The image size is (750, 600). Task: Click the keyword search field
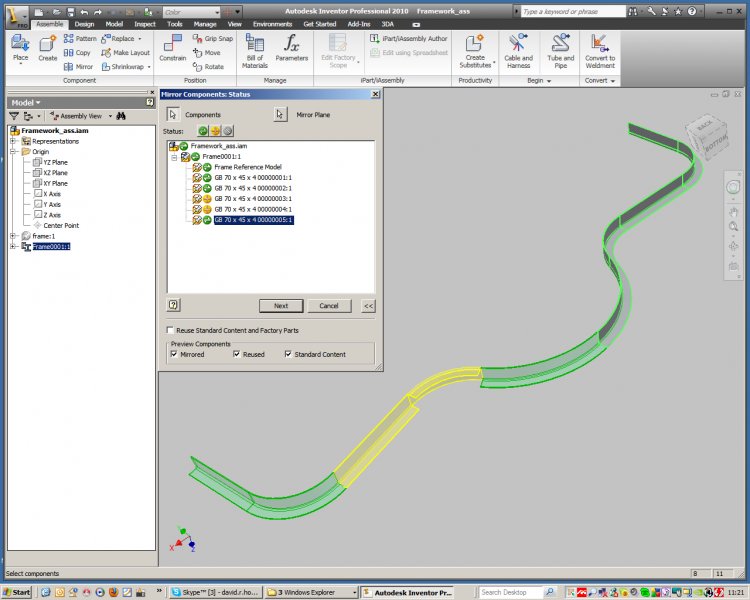pos(572,11)
